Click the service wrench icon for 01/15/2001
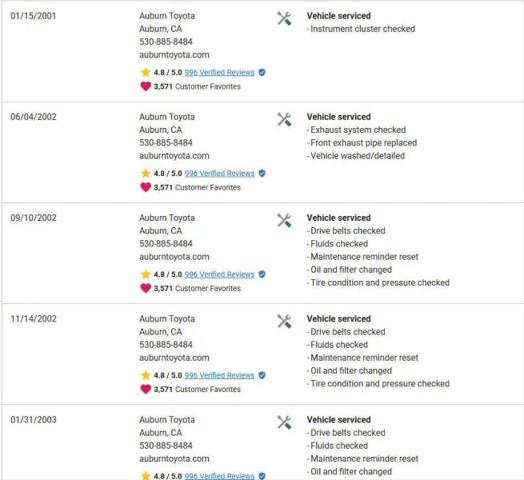Image resolution: width=524 pixels, height=480 pixels. pyautogui.click(x=284, y=18)
